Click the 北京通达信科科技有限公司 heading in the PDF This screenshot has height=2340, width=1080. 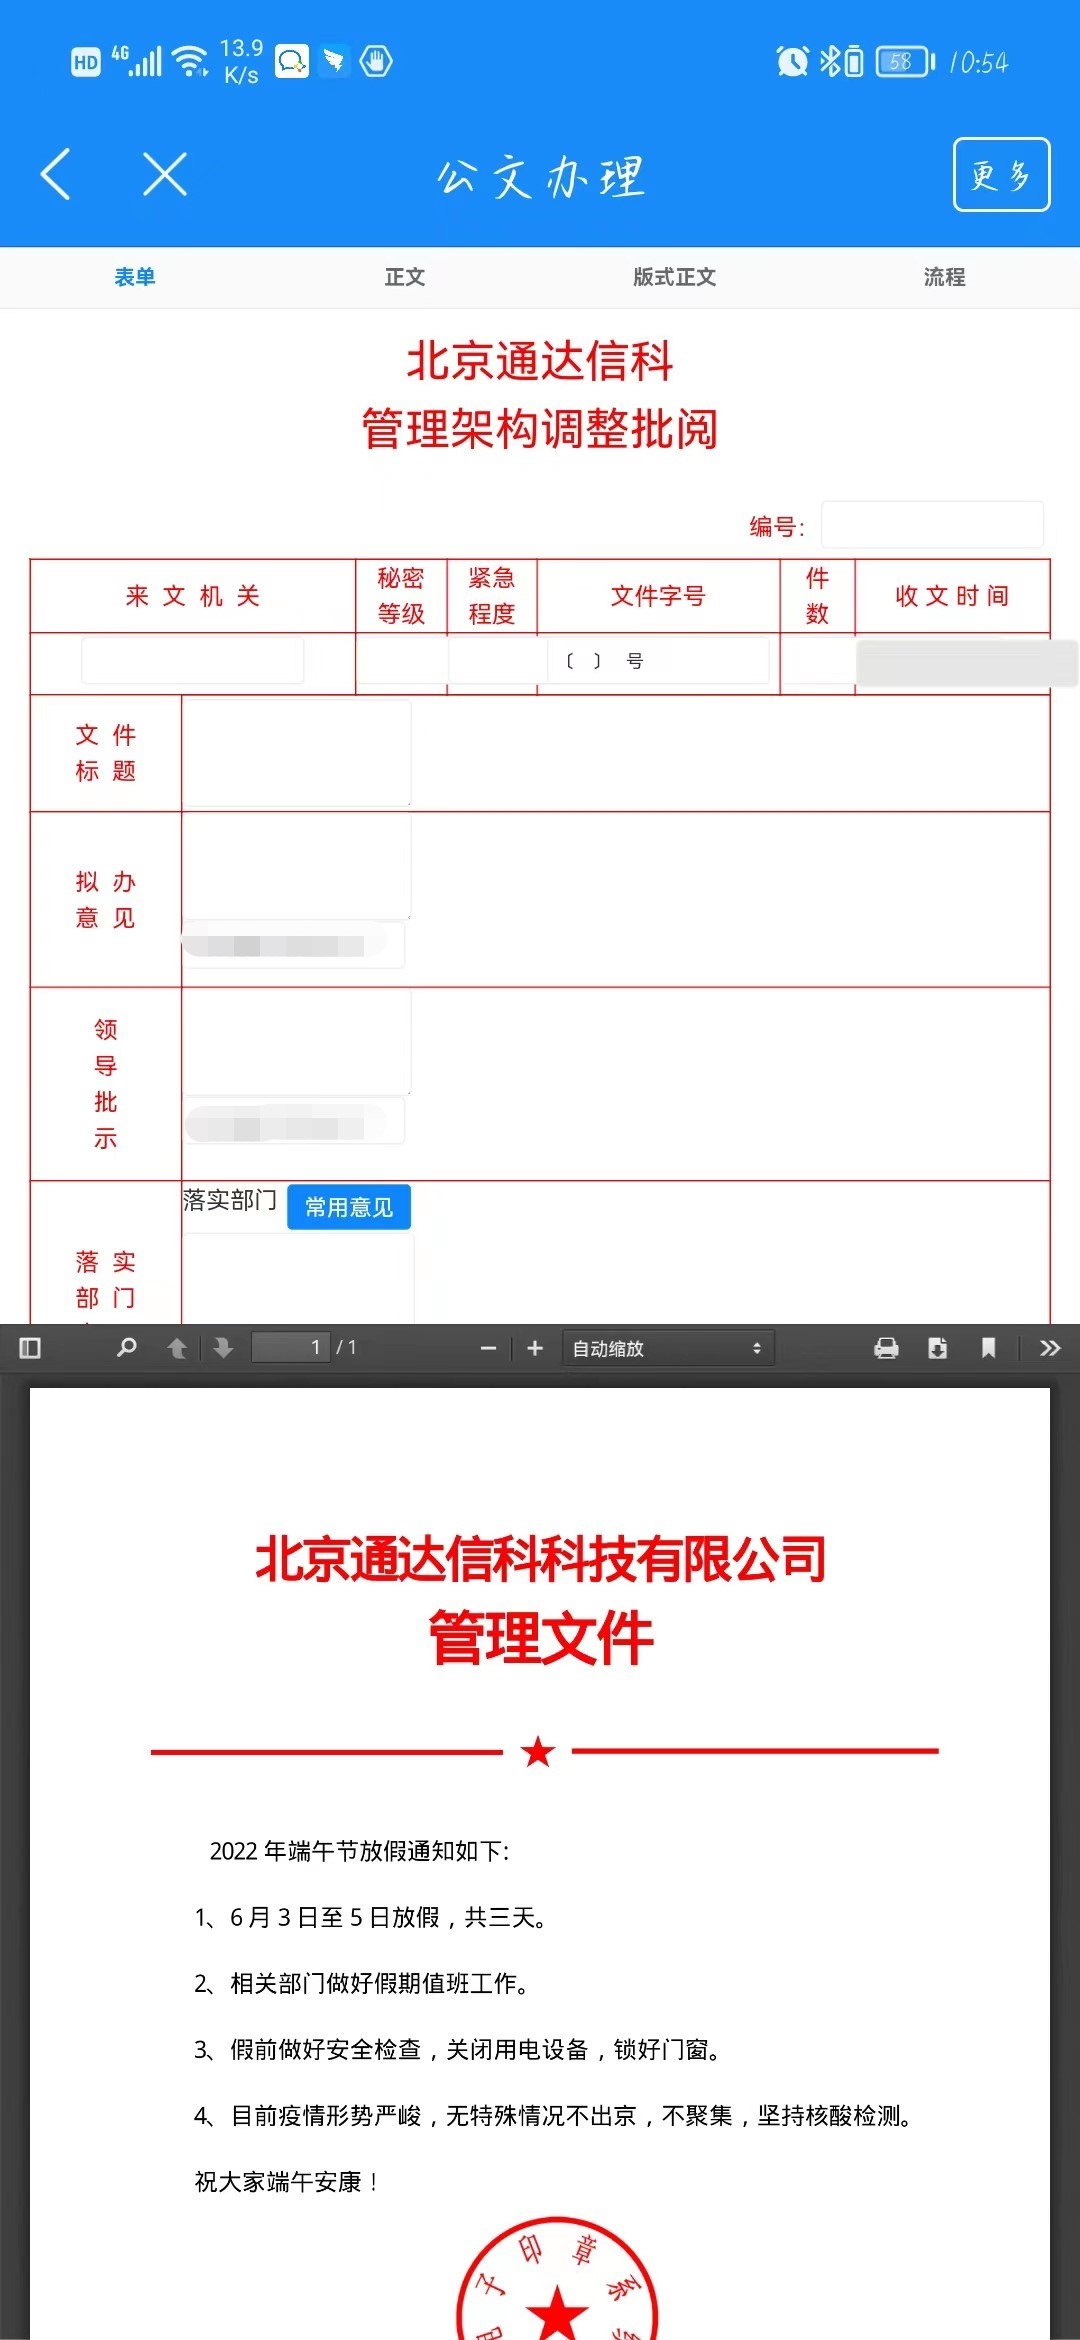tap(540, 1558)
